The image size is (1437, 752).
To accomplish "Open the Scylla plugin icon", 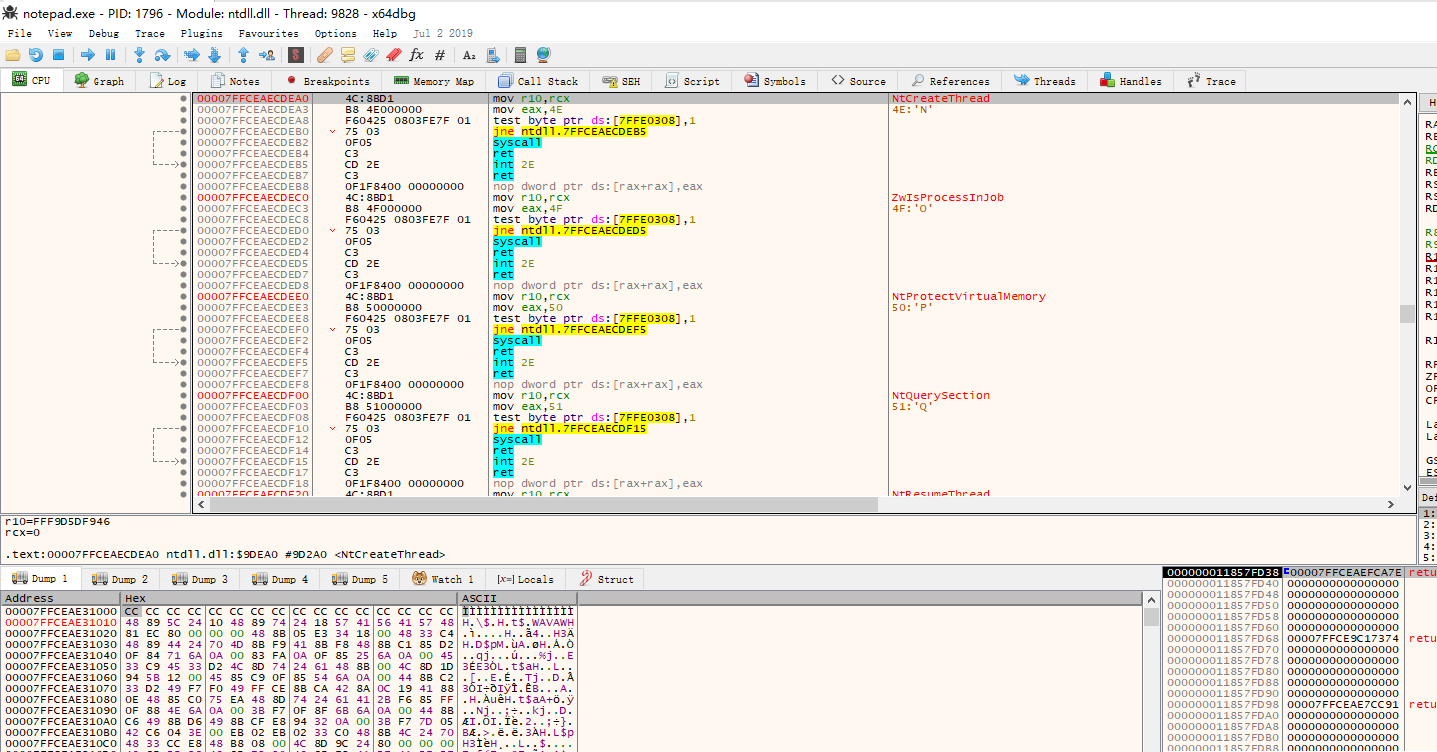I will point(296,55).
